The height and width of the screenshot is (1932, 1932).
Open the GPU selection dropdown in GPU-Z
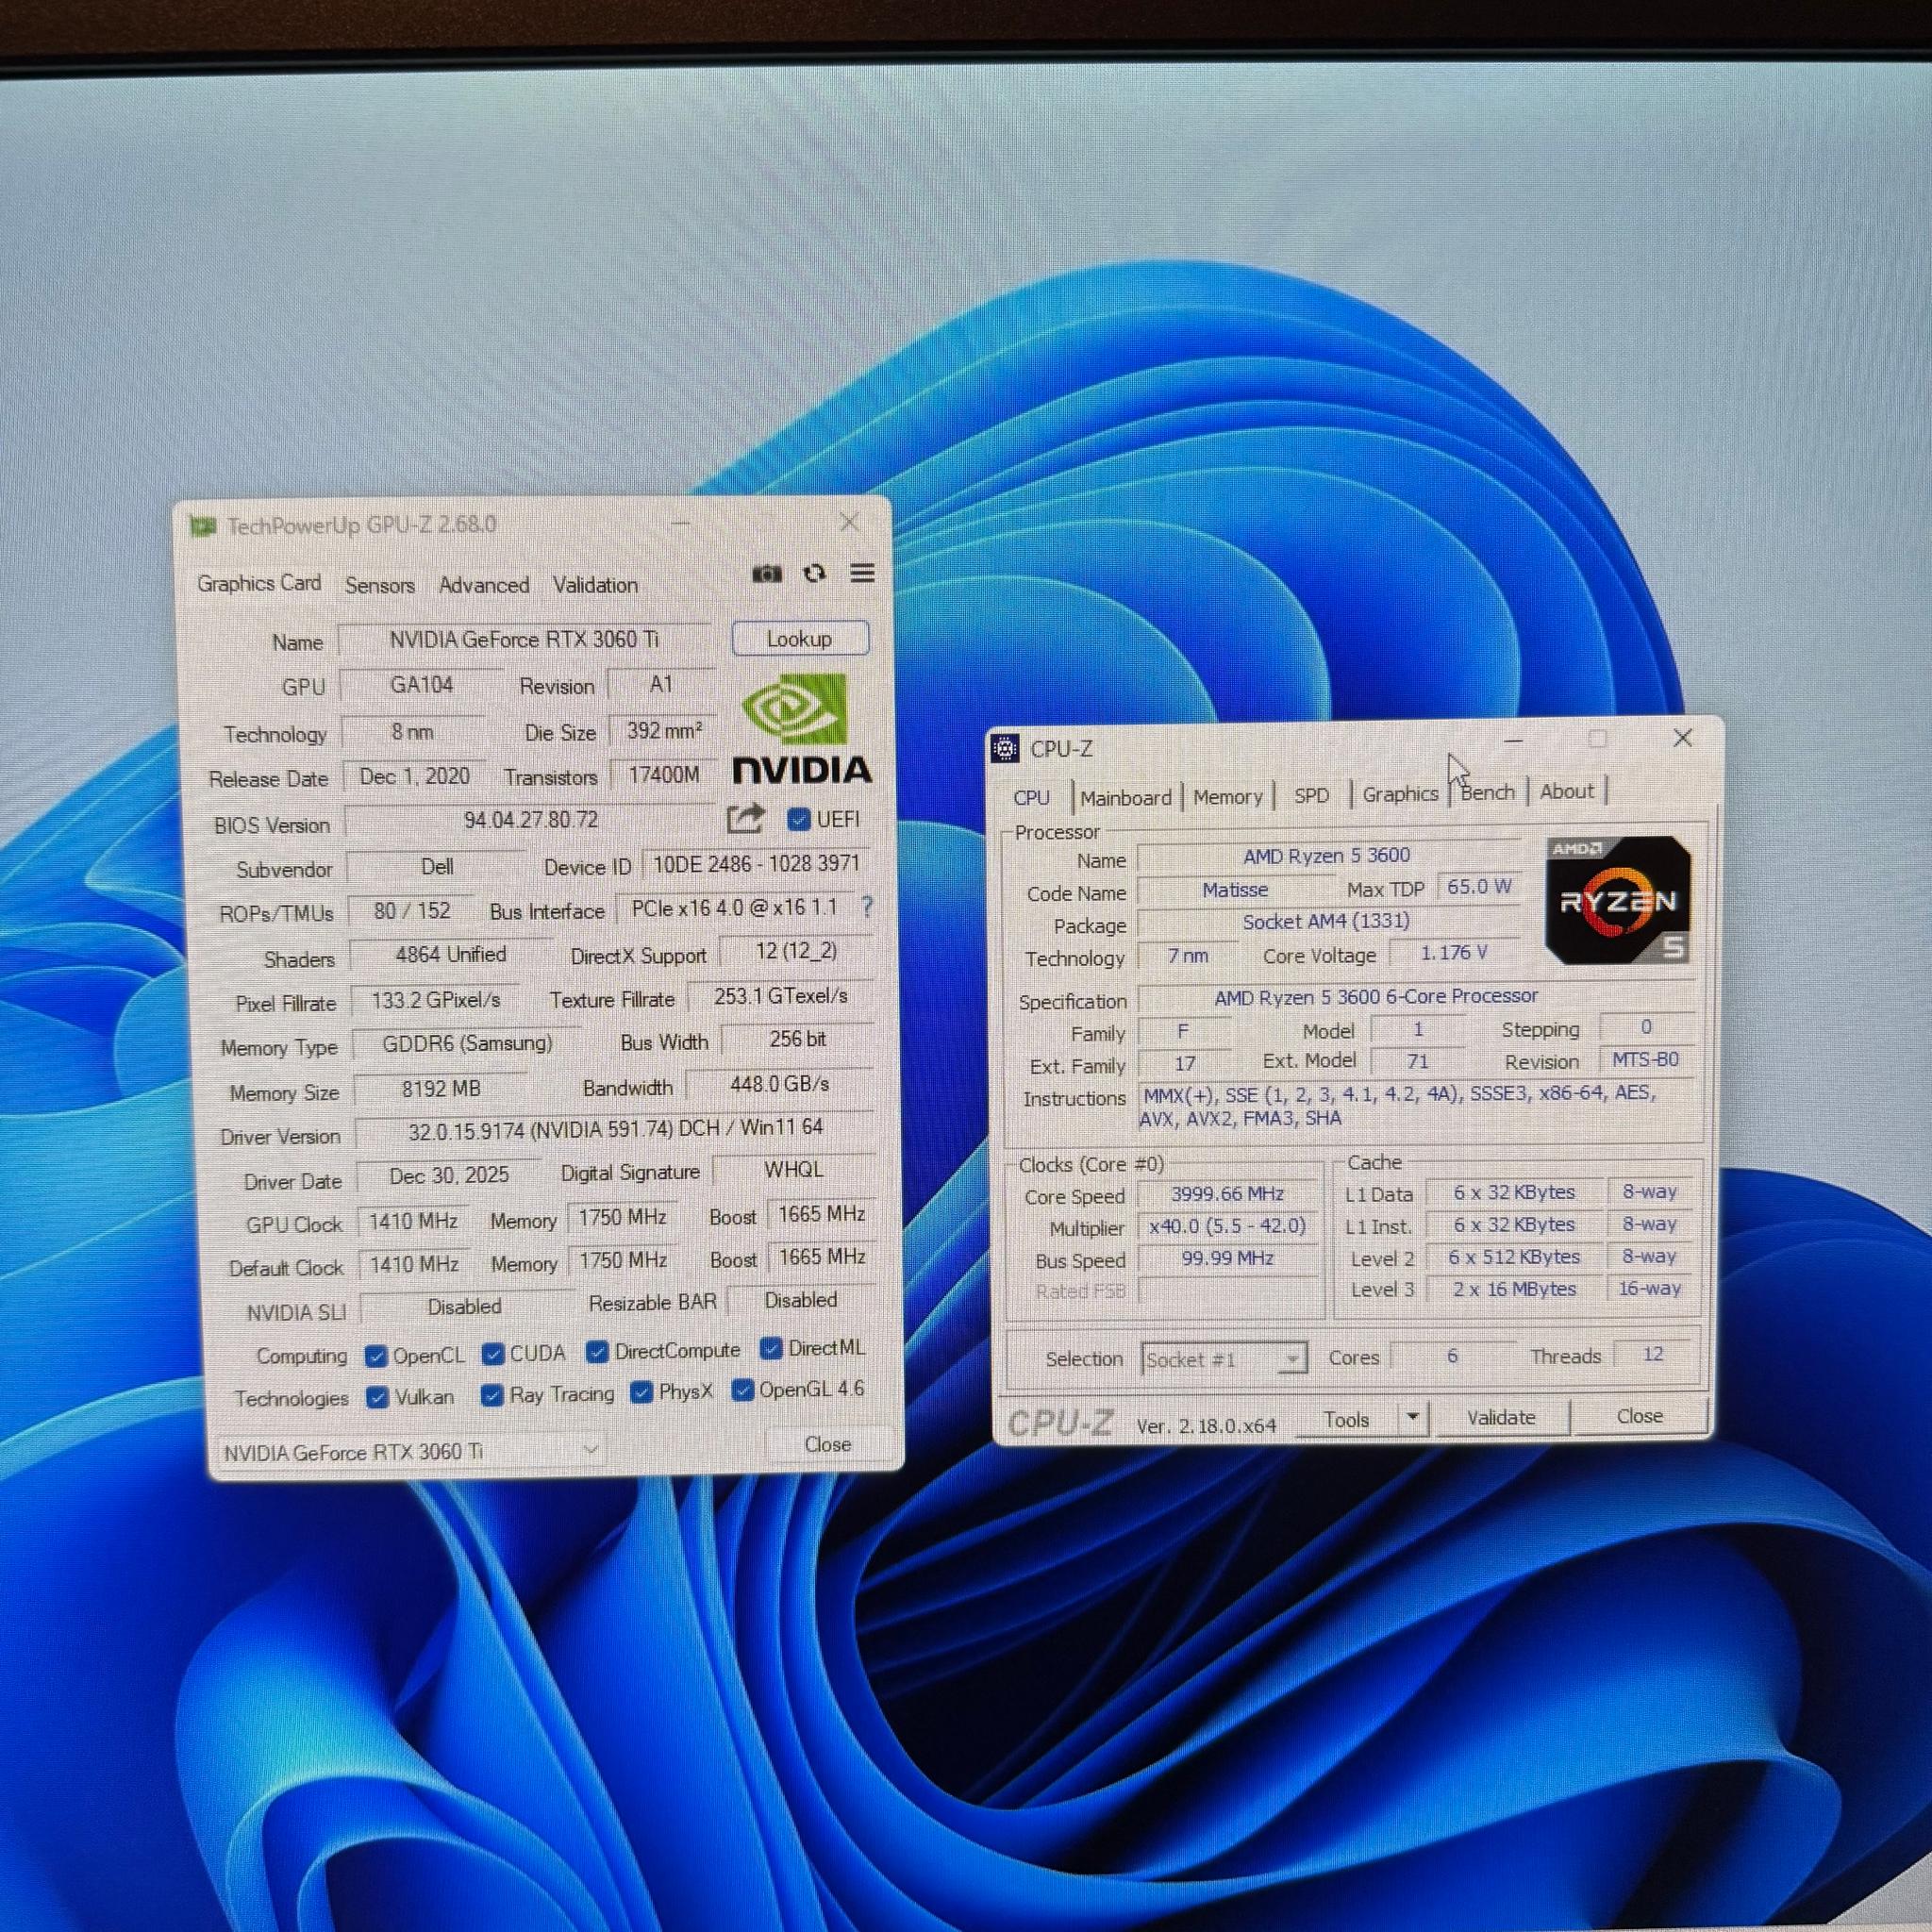[410, 1451]
